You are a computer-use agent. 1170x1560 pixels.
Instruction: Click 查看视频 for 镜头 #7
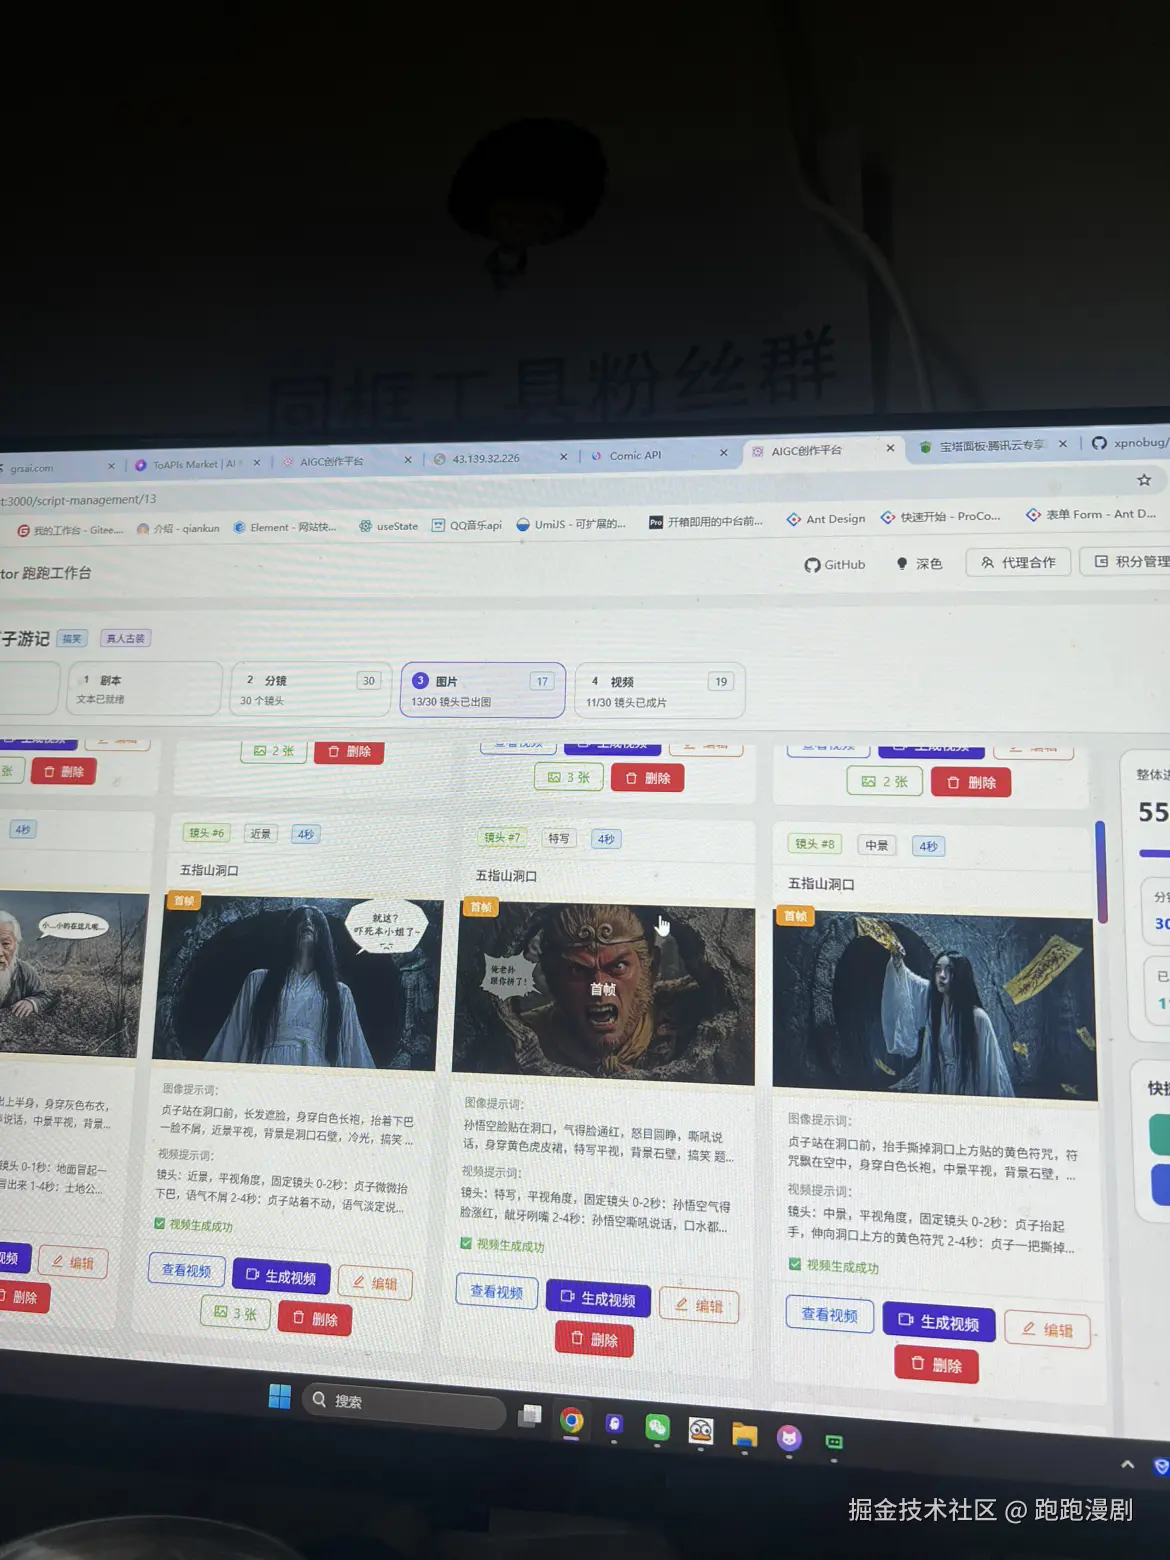pos(497,1291)
